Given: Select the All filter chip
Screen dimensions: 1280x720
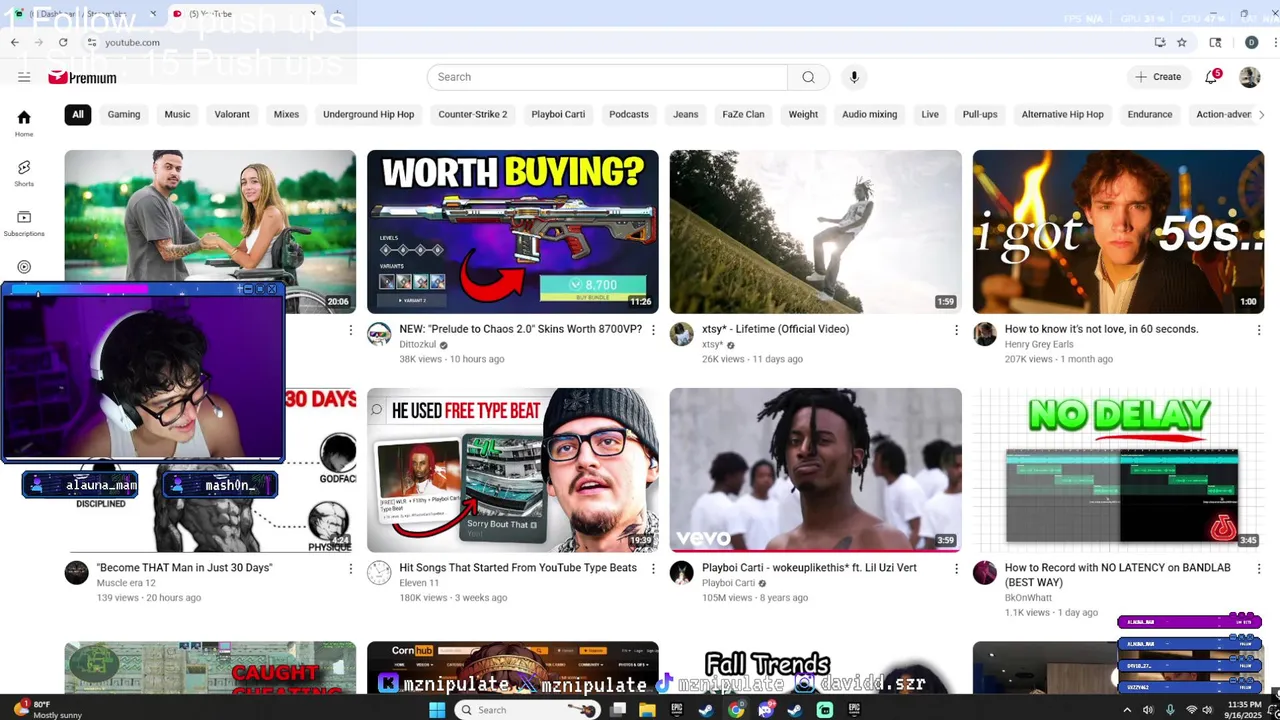Looking at the screenshot, I should (x=77, y=114).
